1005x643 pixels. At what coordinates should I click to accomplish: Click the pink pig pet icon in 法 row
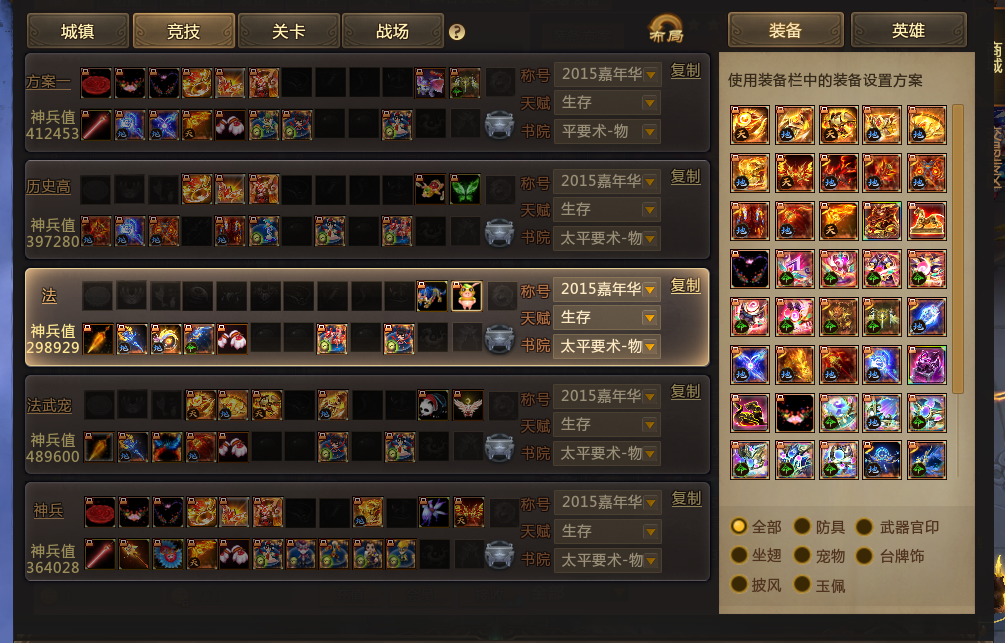[467, 296]
